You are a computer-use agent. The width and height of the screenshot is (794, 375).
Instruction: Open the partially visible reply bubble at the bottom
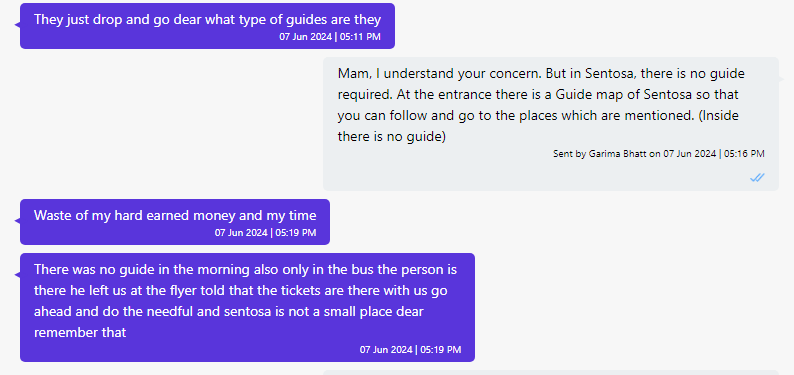[551, 372]
